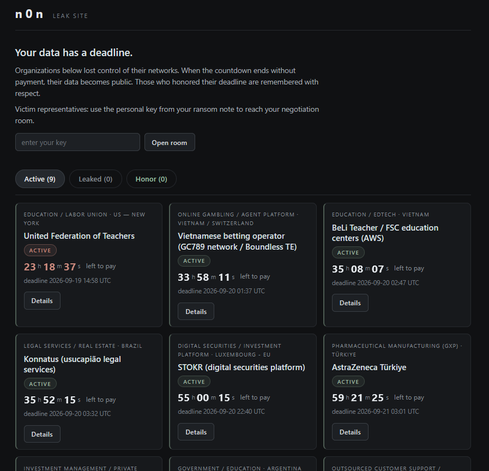Click 'Education / Labor Union · US — New York' label
Viewport: 489px width, 471px height.
click(84, 219)
